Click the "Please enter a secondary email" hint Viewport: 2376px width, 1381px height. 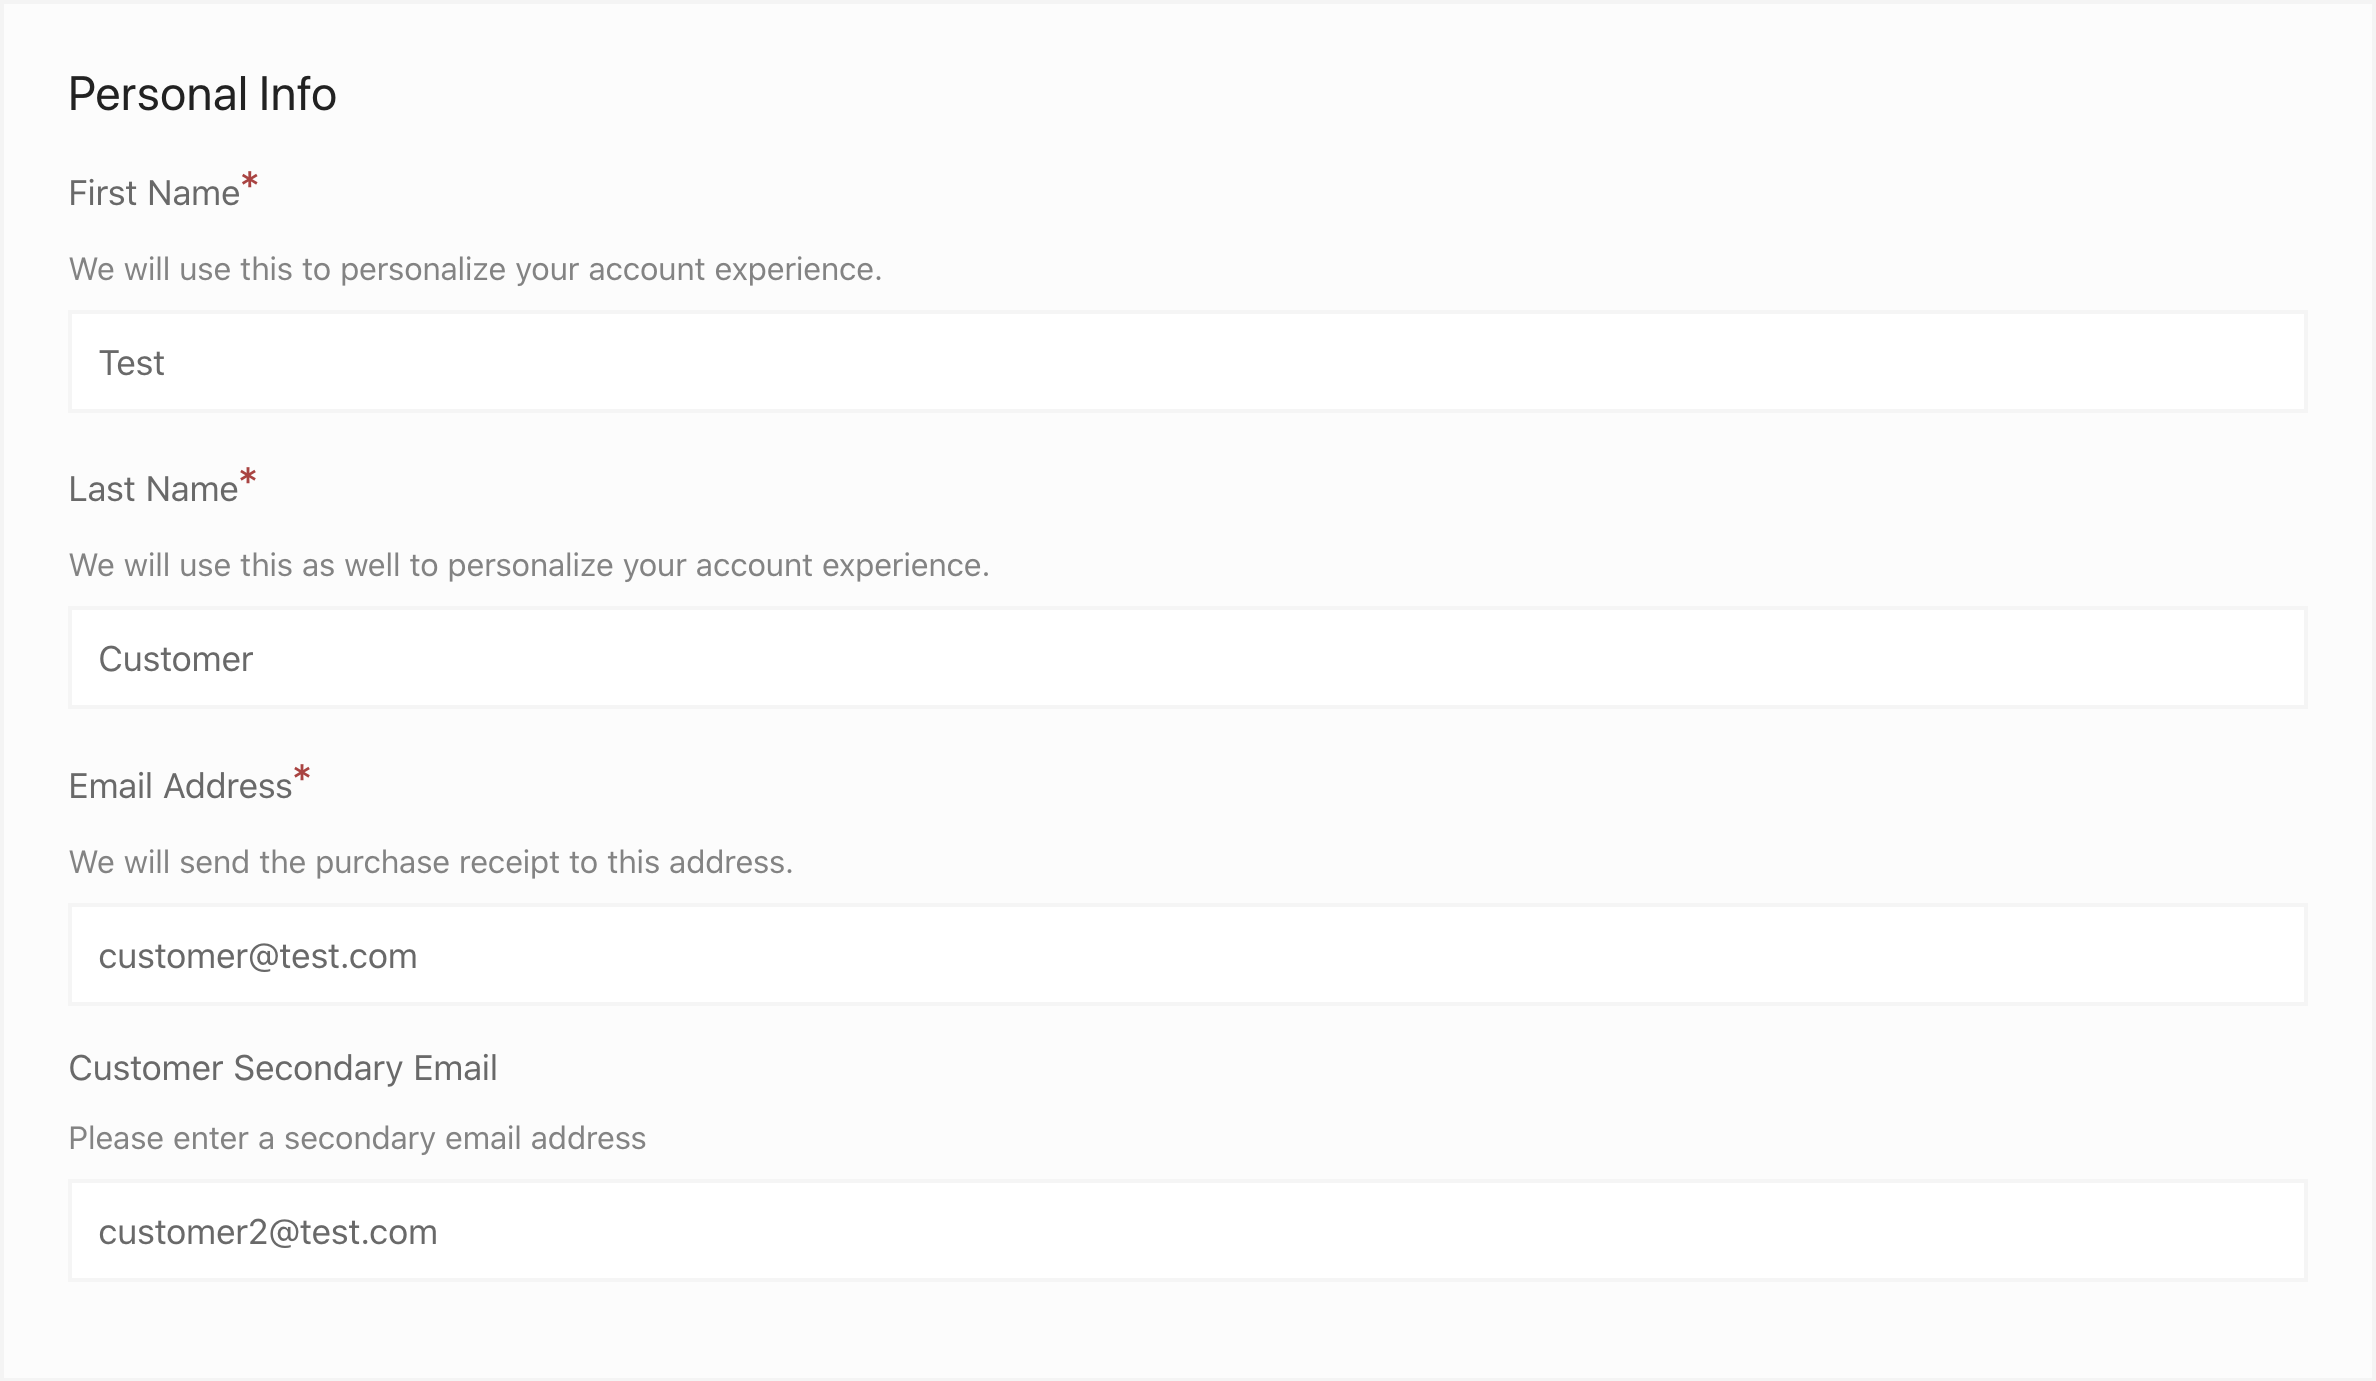click(x=357, y=1138)
